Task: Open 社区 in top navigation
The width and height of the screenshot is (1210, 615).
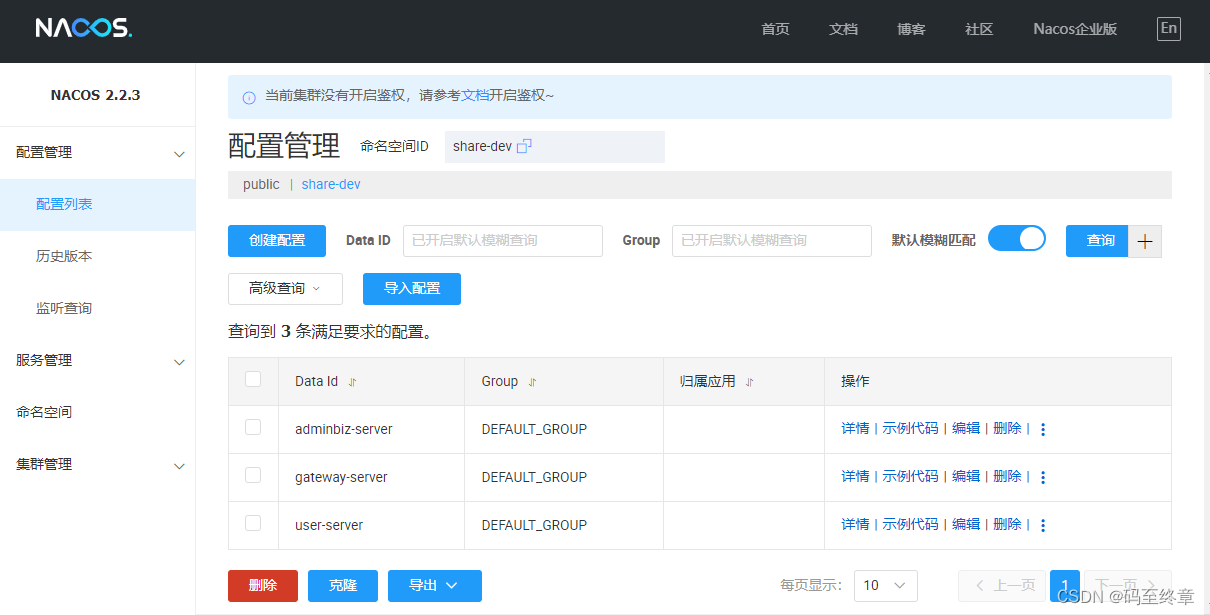Action: point(979,29)
